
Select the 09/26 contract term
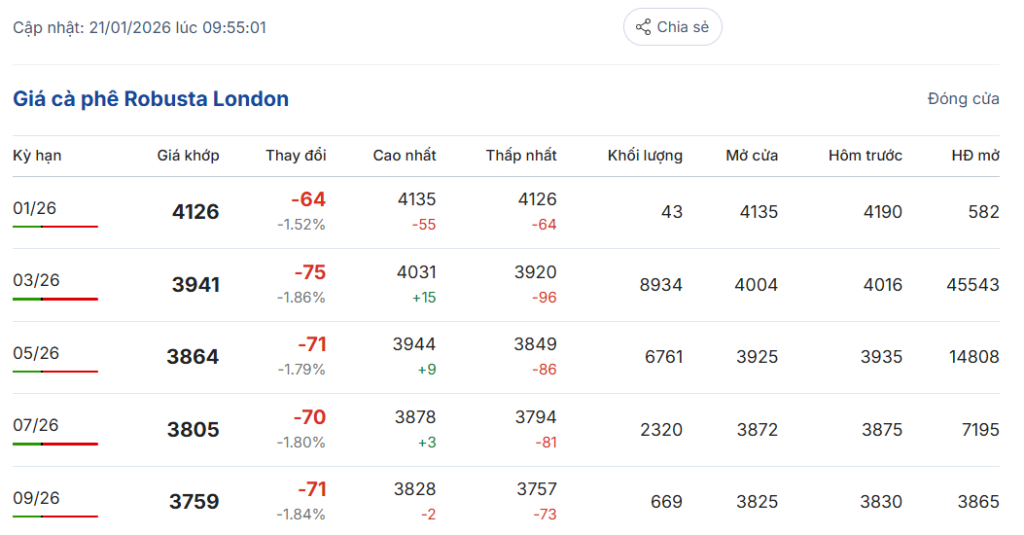(36, 498)
